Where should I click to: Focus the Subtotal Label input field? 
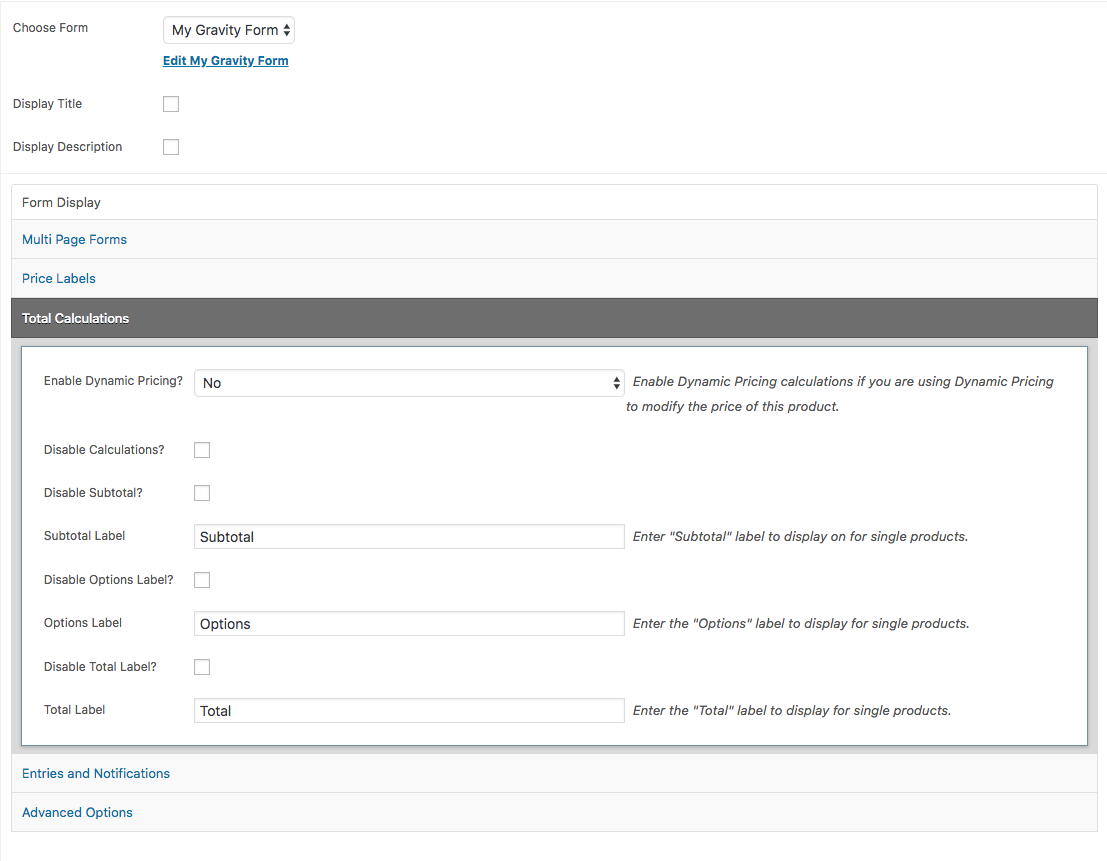409,536
